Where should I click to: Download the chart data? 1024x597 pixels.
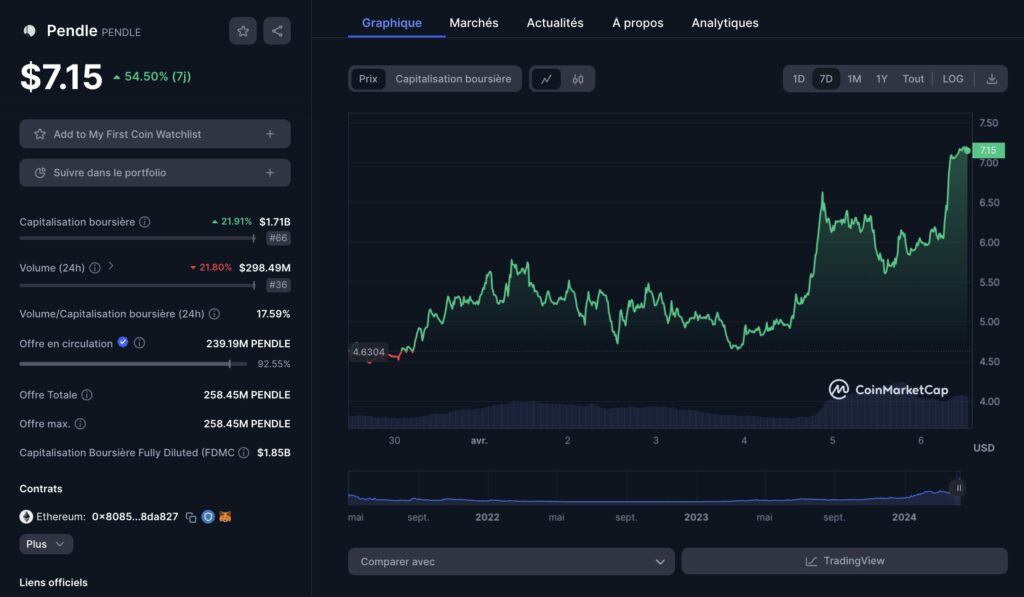click(991, 79)
